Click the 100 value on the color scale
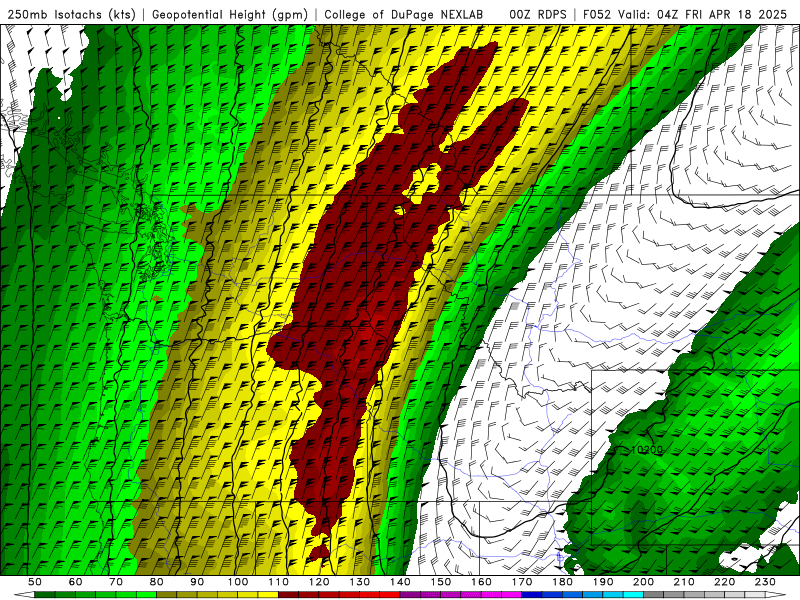Image resolution: width=800 pixels, height=600 pixels. (238, 582)
